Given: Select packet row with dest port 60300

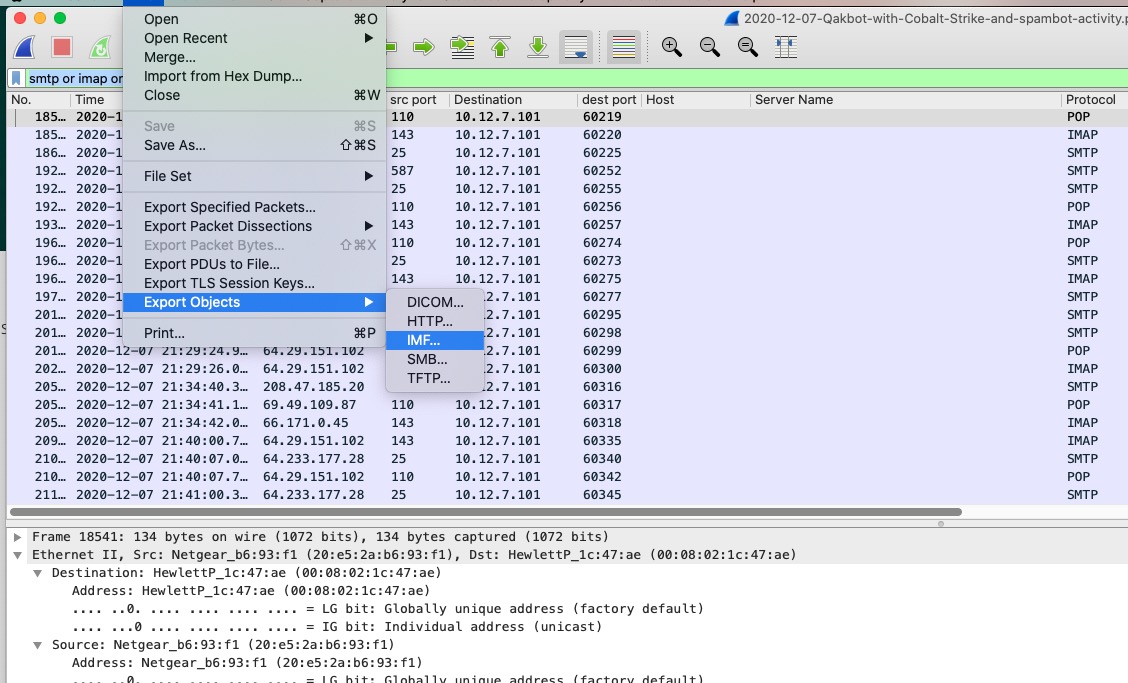Looking at the screenshot, I should click(x=567, y=368).
